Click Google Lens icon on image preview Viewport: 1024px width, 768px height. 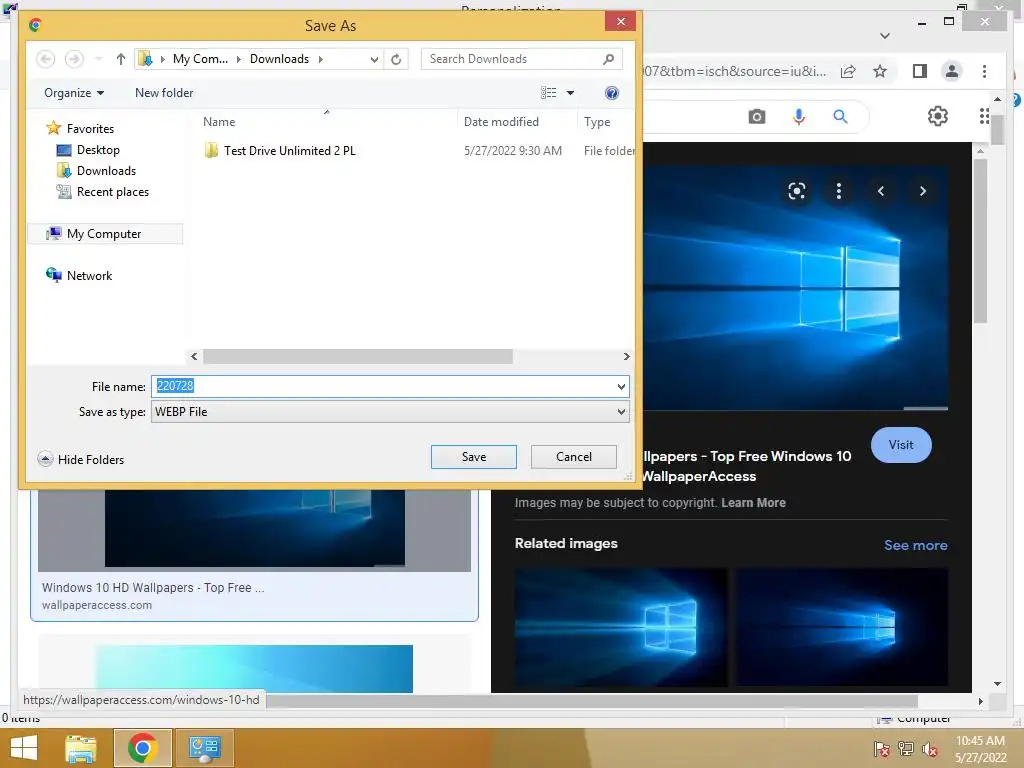[x=797, y=191]
